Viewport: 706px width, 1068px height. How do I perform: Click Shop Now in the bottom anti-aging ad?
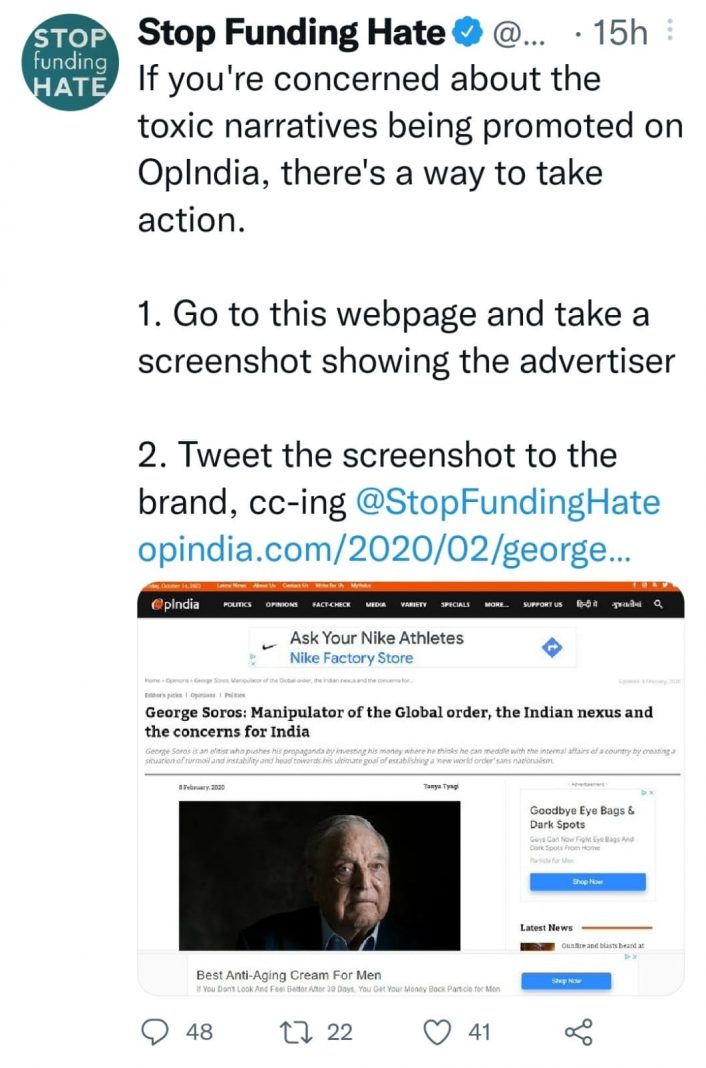(x=567, y=981)
